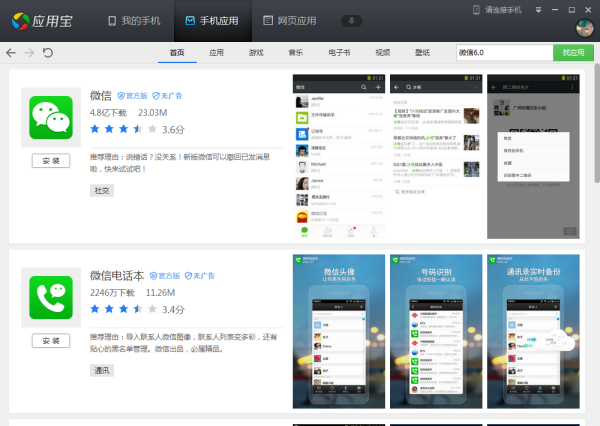Click 请连接手机 connect phone link

497,10
